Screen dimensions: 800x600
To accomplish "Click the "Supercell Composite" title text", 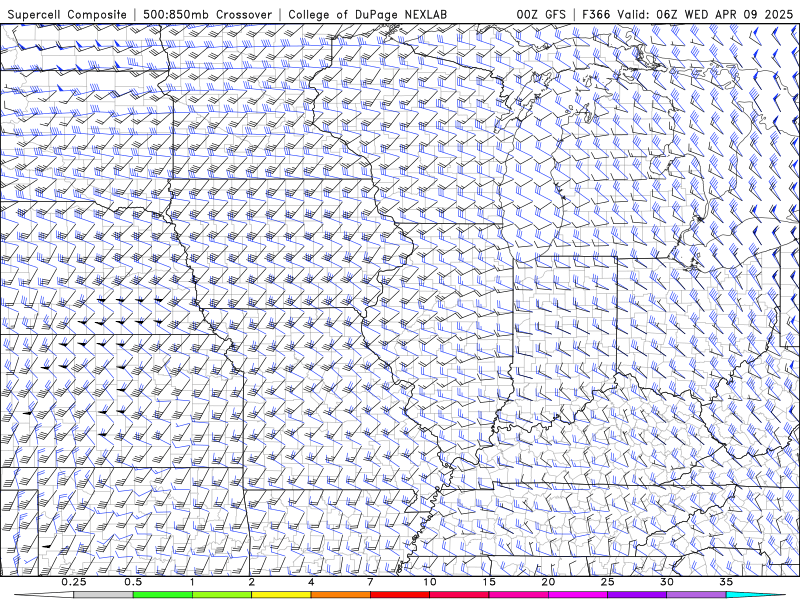I will tap(67, 14).
